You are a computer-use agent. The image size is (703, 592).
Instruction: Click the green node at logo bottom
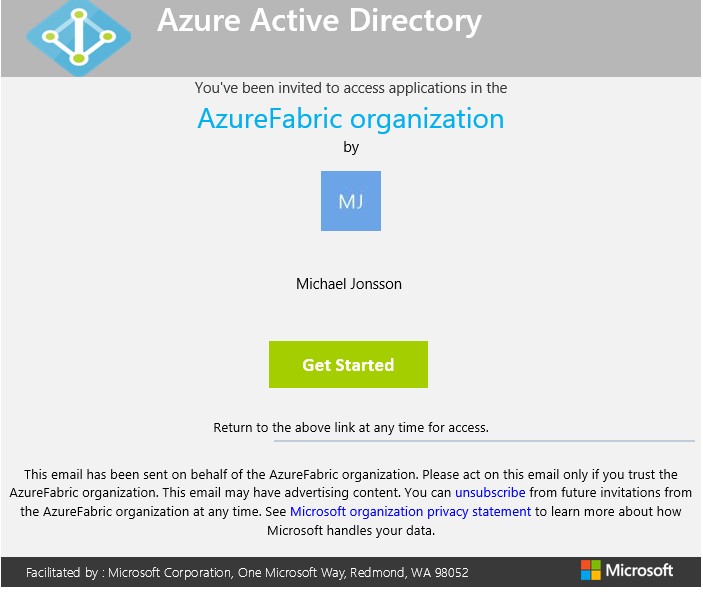coord(78,58)
